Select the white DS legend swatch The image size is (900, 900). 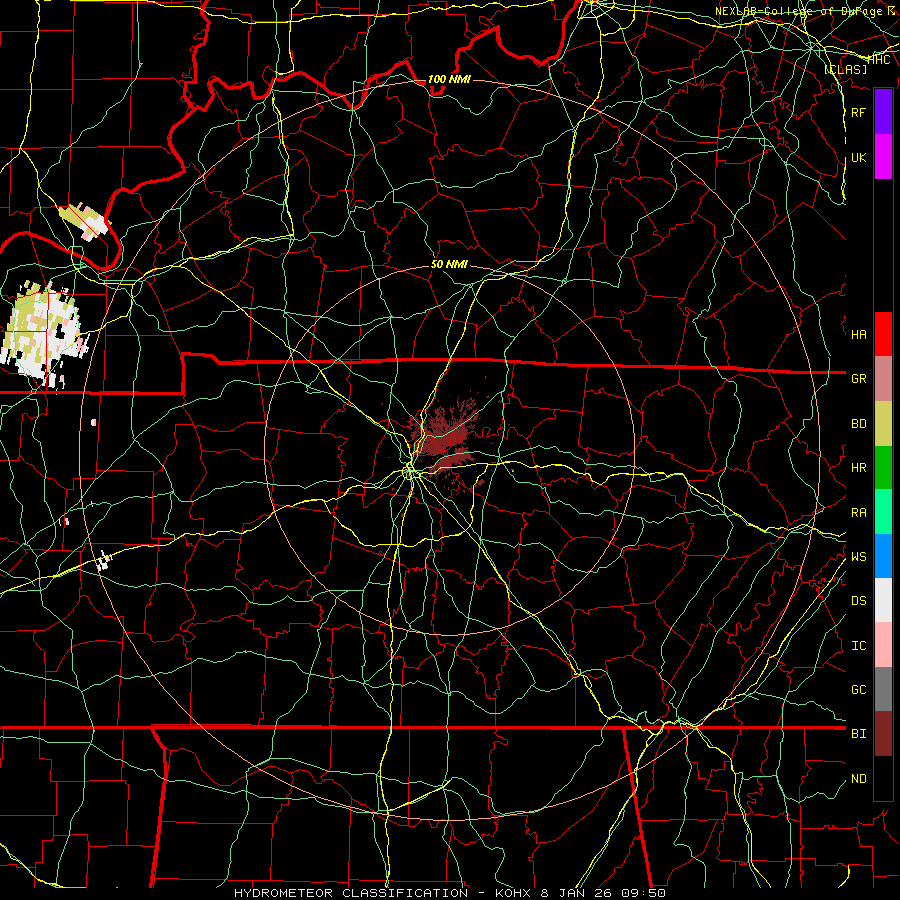click(883, 600)
